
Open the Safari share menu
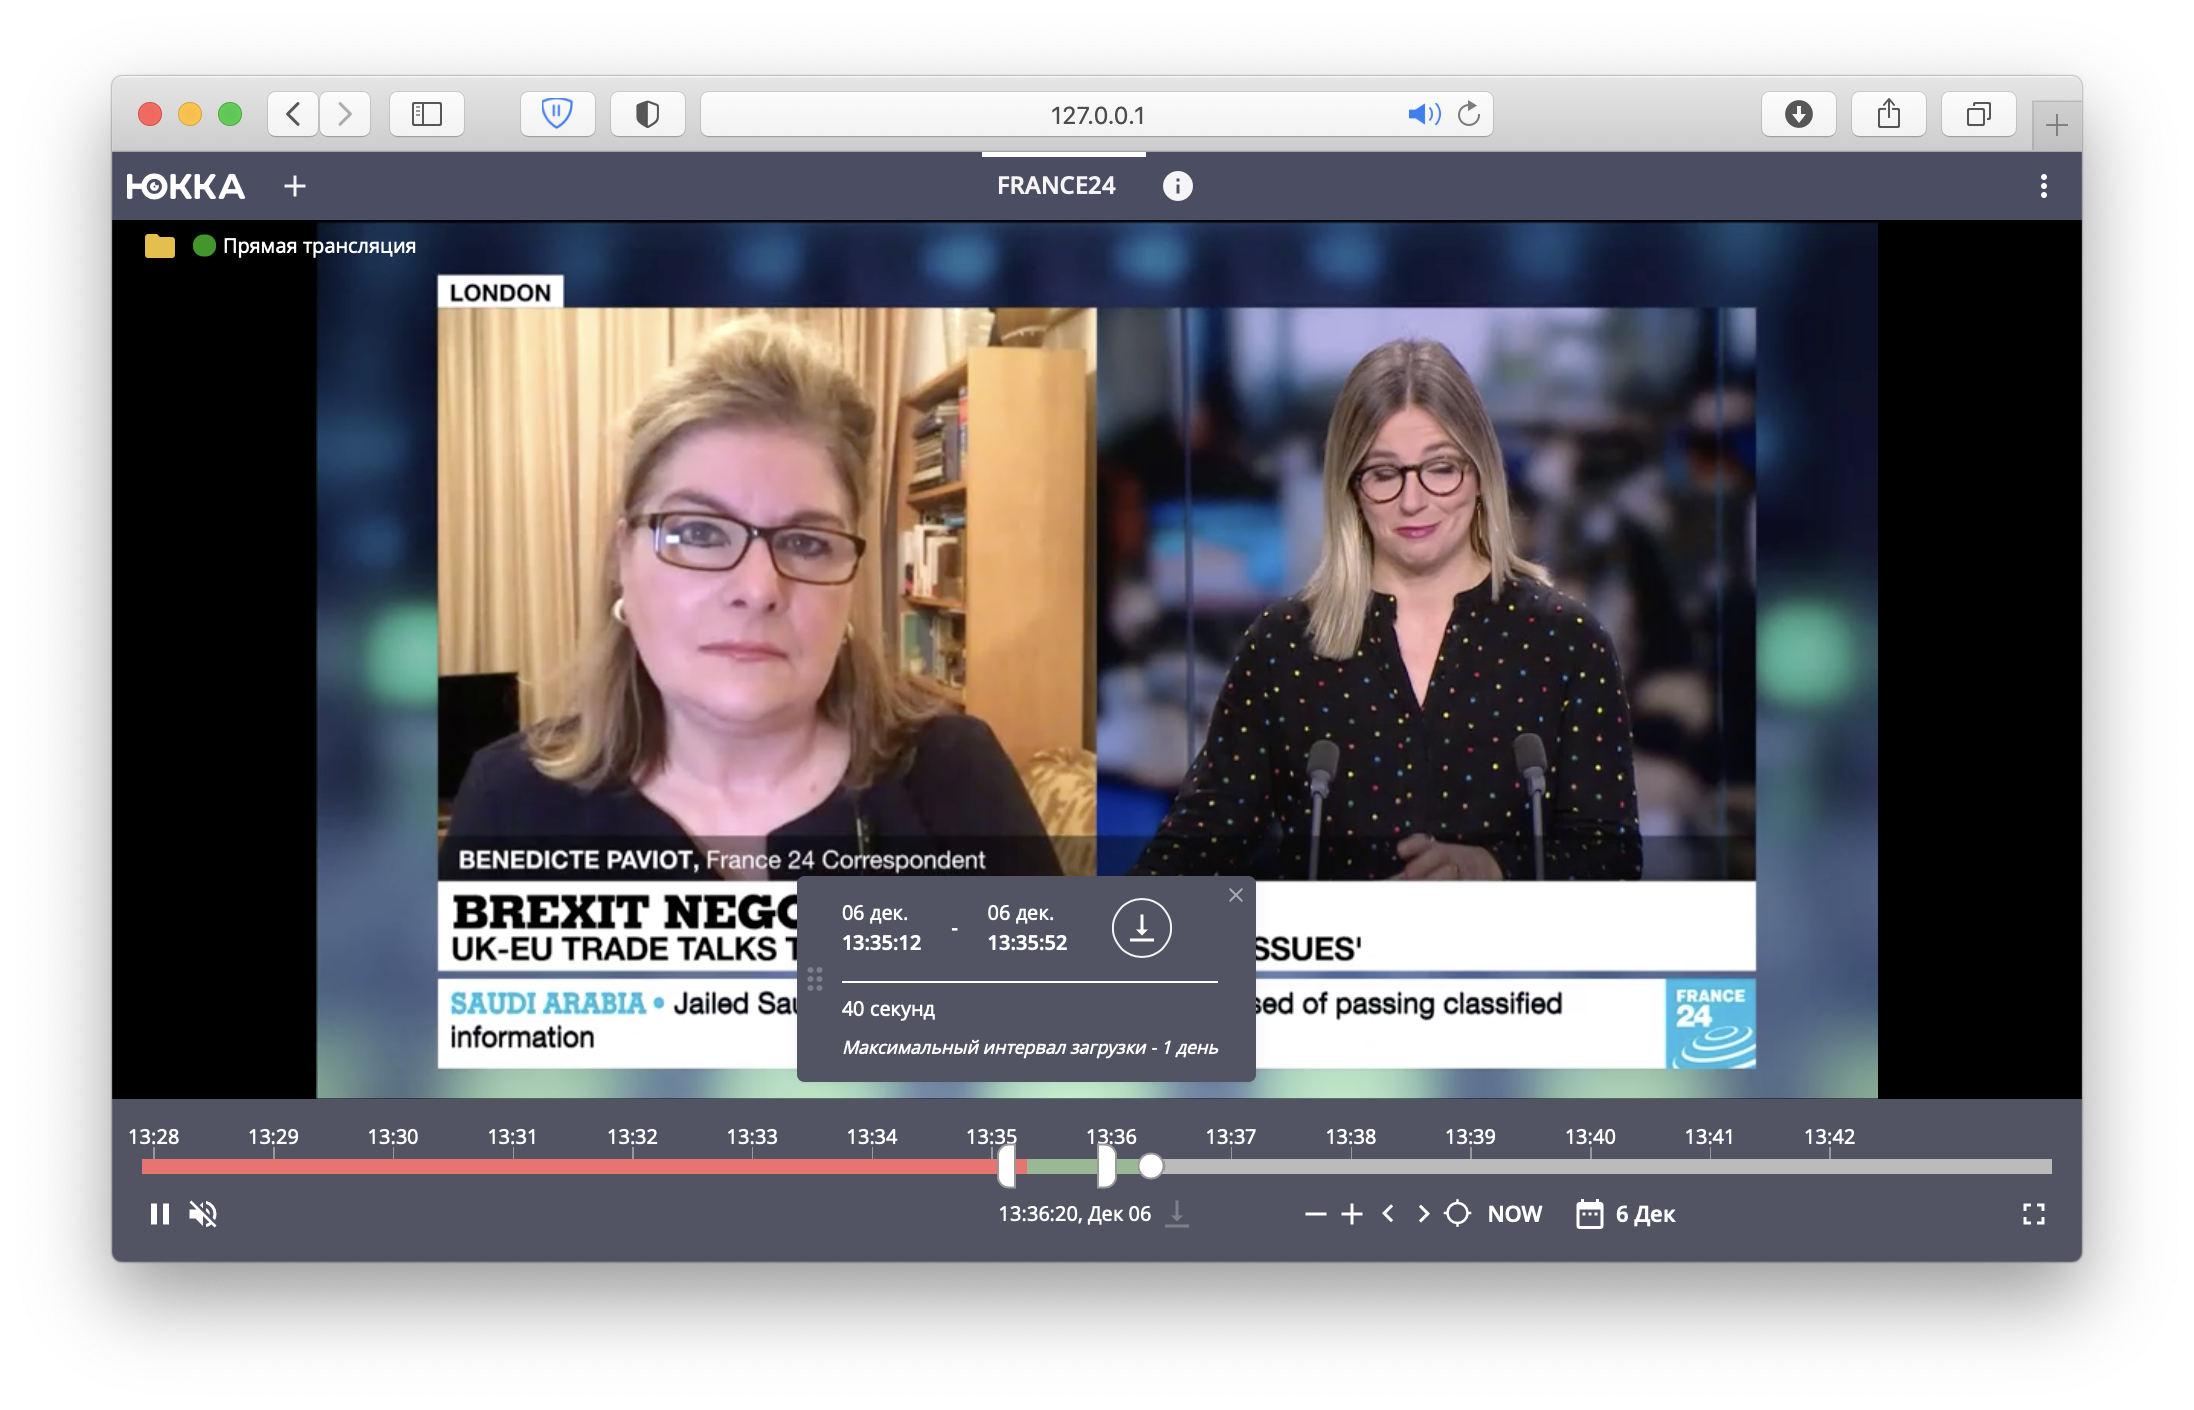tap(1889, 114)
